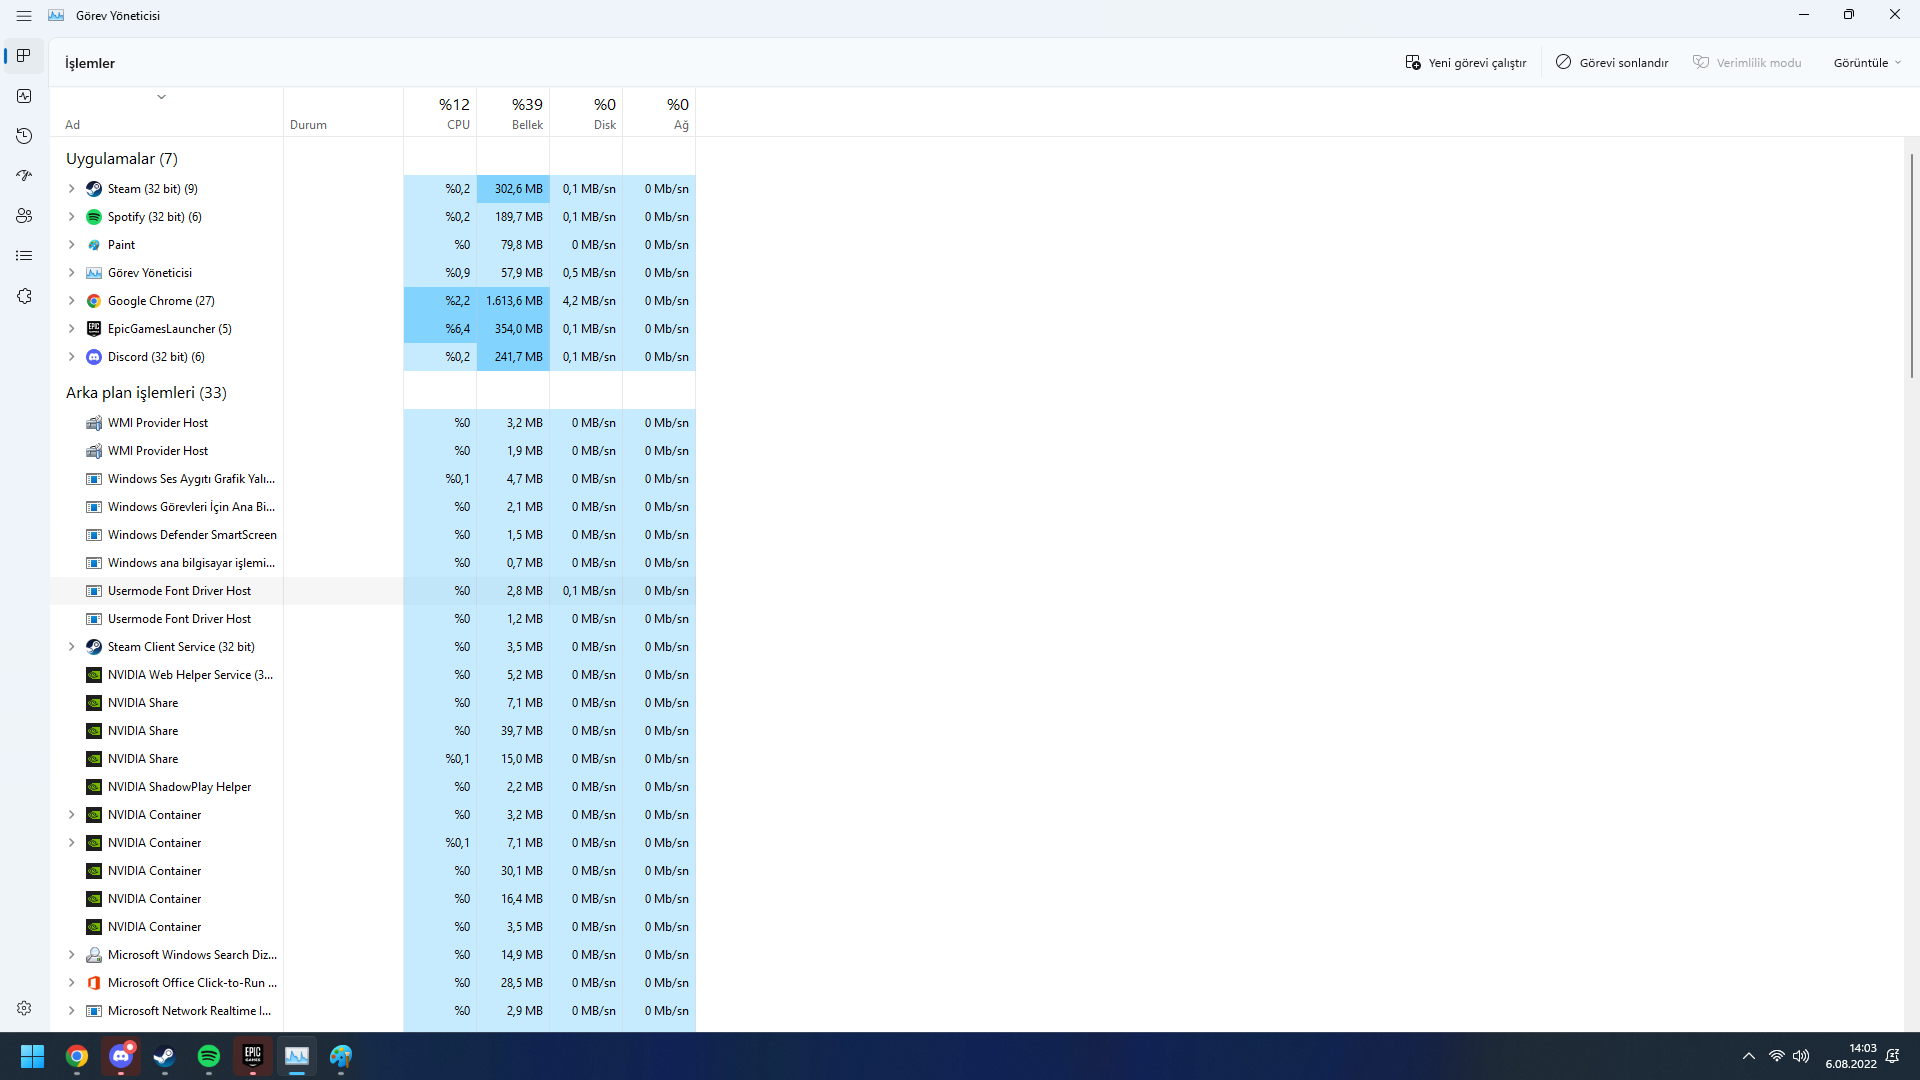Image resolution: width=1920 pixels, height=1080 pixels.
Task: Open the App history sidebar icon
Action: point(24,136)
